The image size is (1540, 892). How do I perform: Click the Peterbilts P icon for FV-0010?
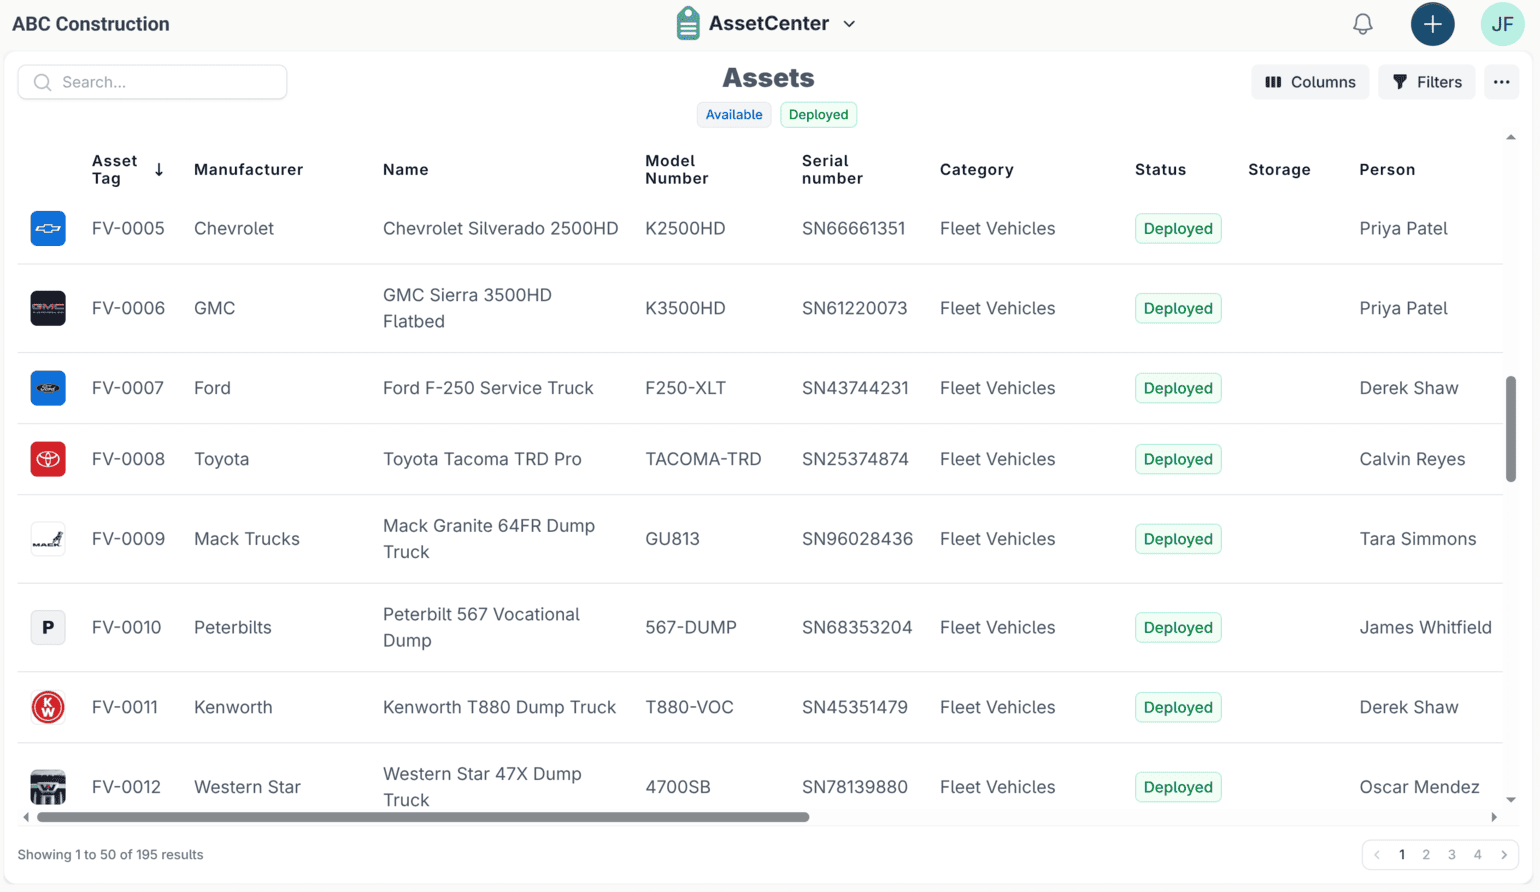pyautogui.click(x=48, y=628)
